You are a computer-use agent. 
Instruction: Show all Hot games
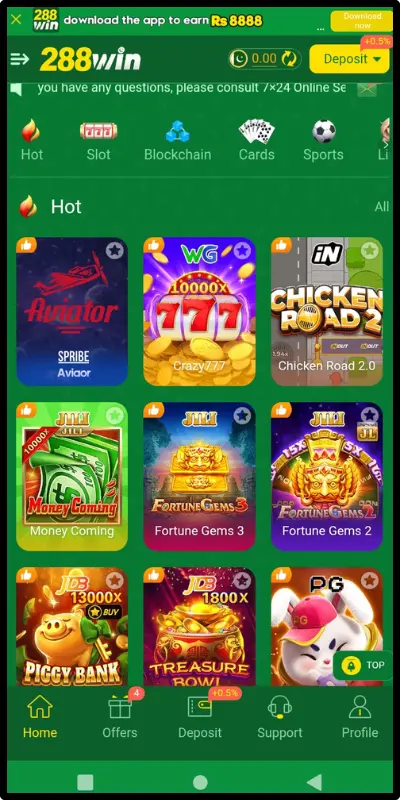[x=382, y=207]
